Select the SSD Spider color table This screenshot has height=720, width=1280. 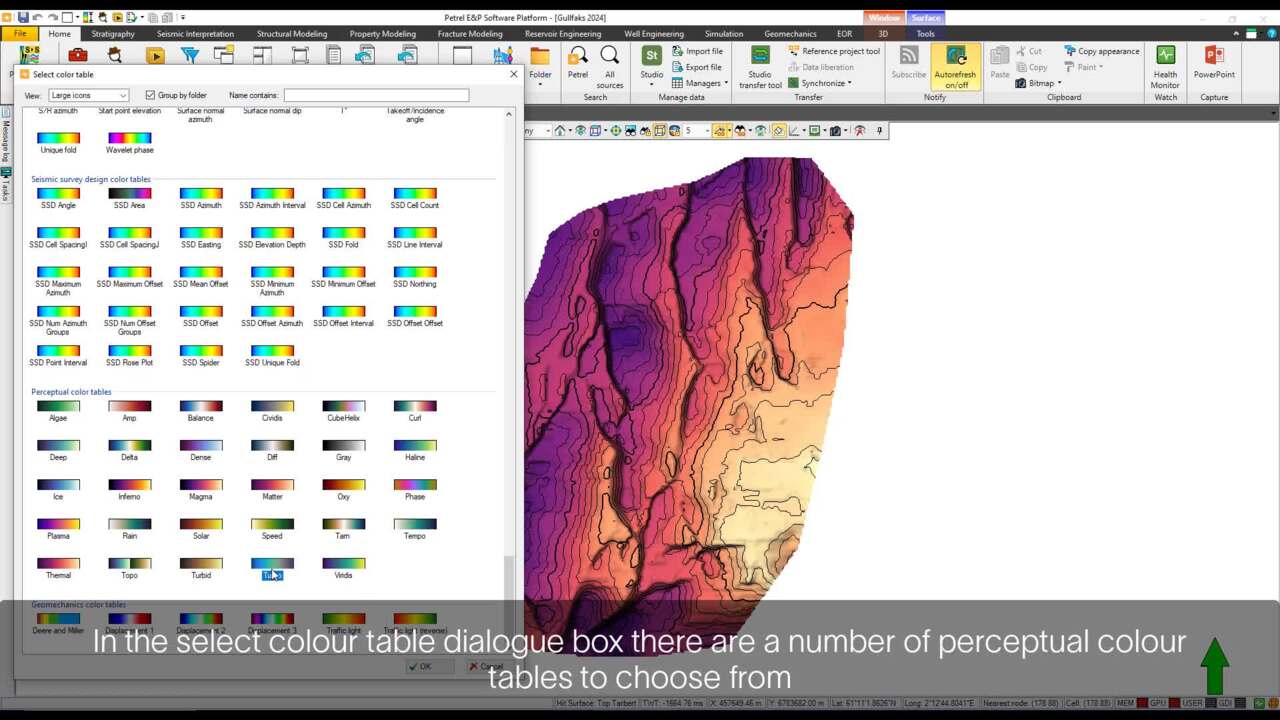201,356
